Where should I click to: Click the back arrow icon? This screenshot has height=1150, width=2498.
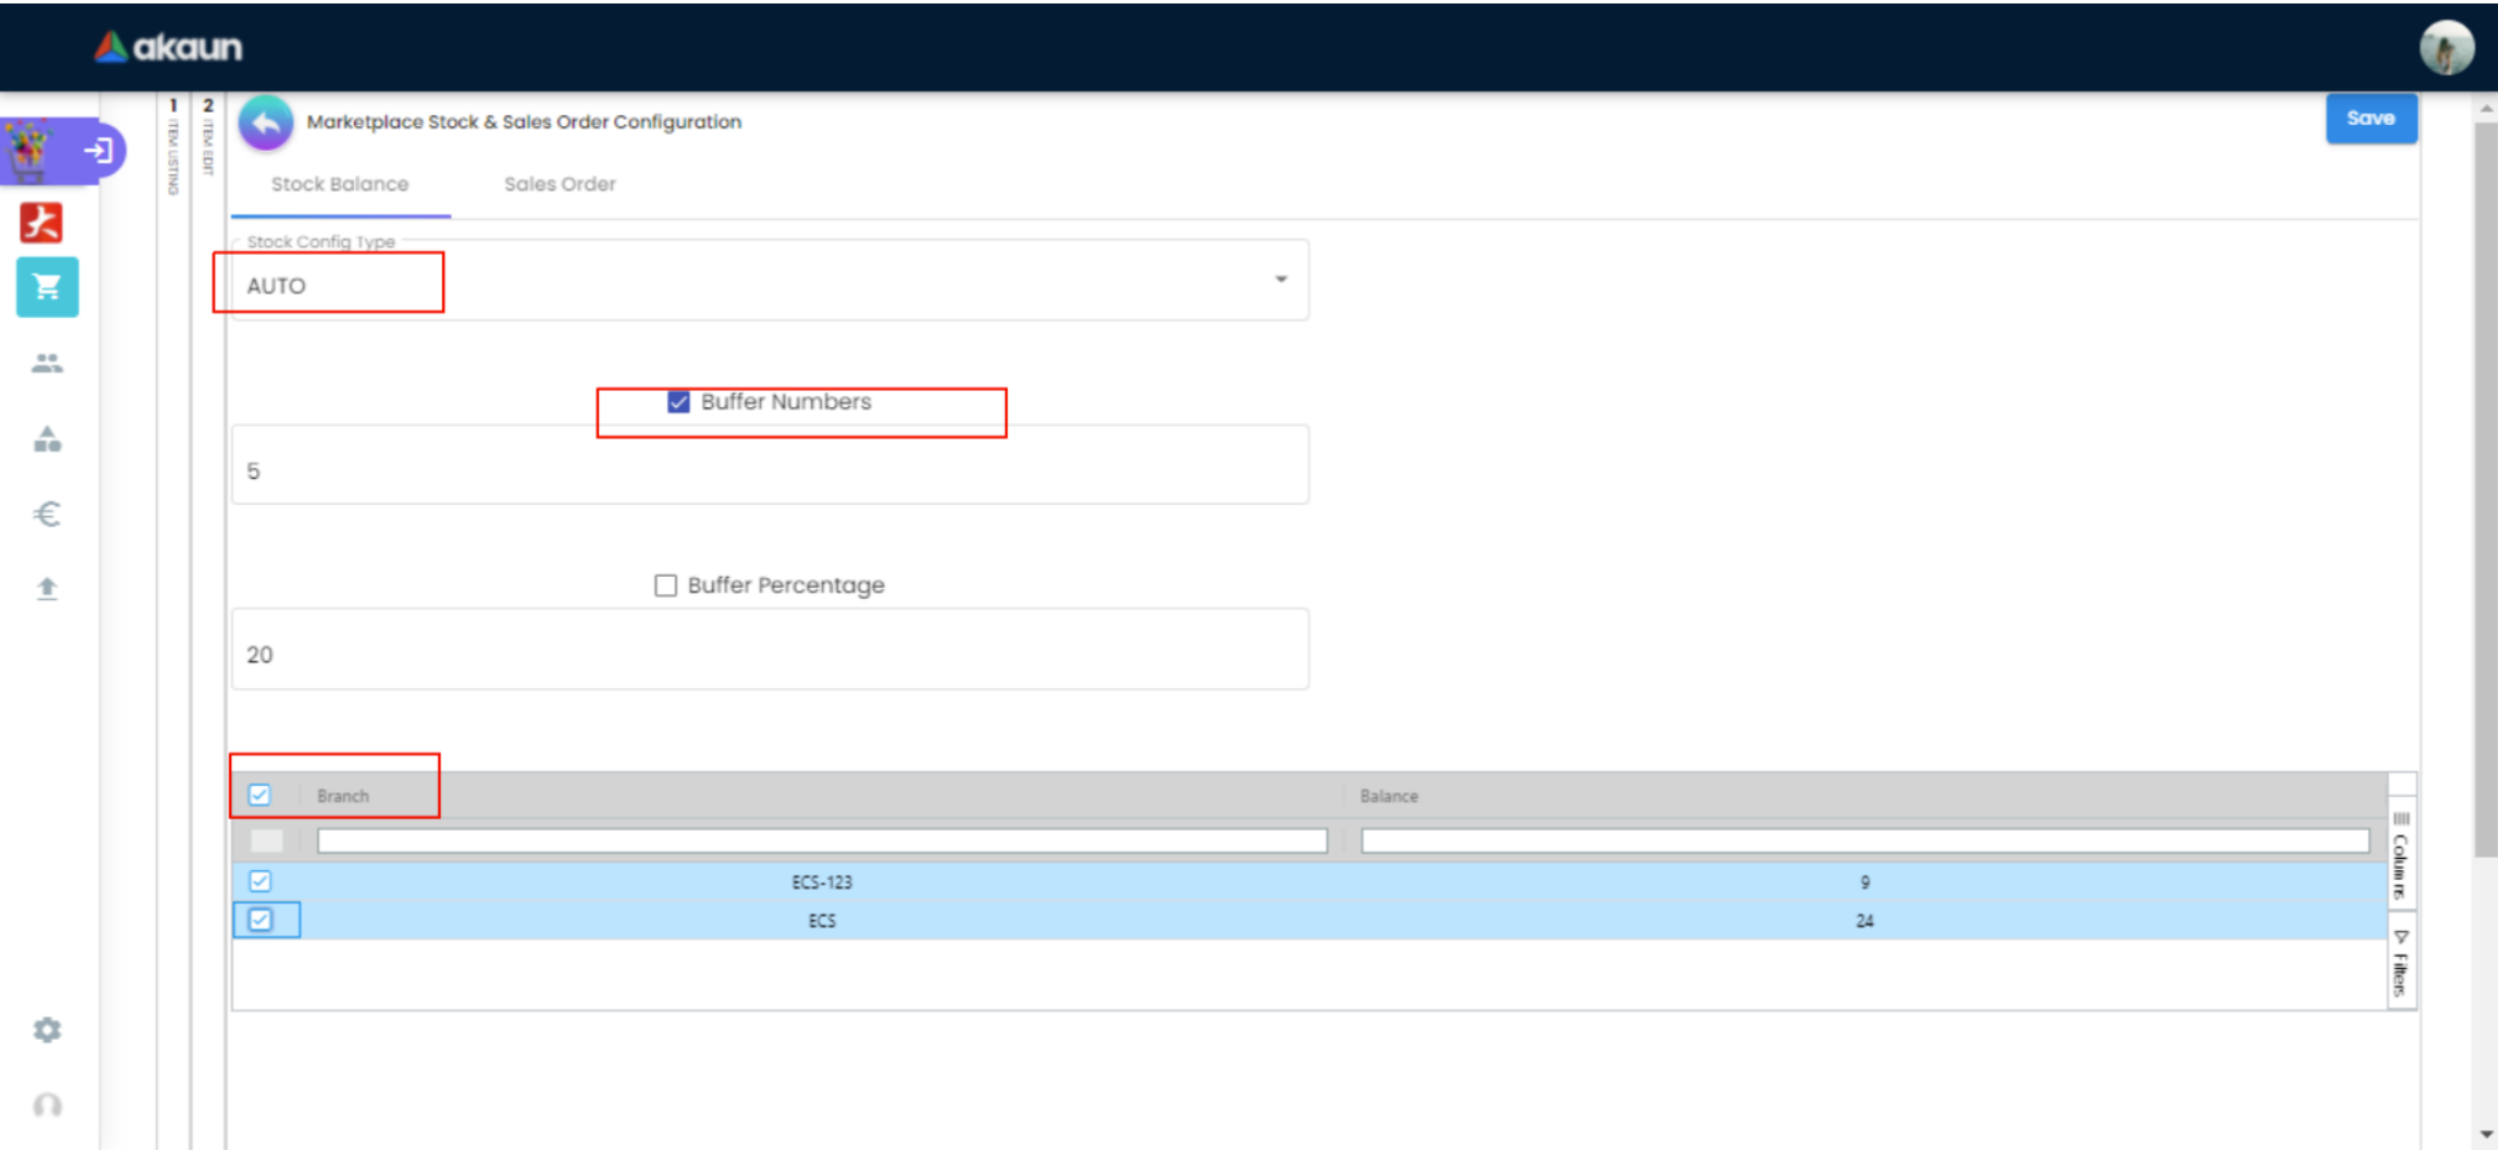[x=265, y=123]
